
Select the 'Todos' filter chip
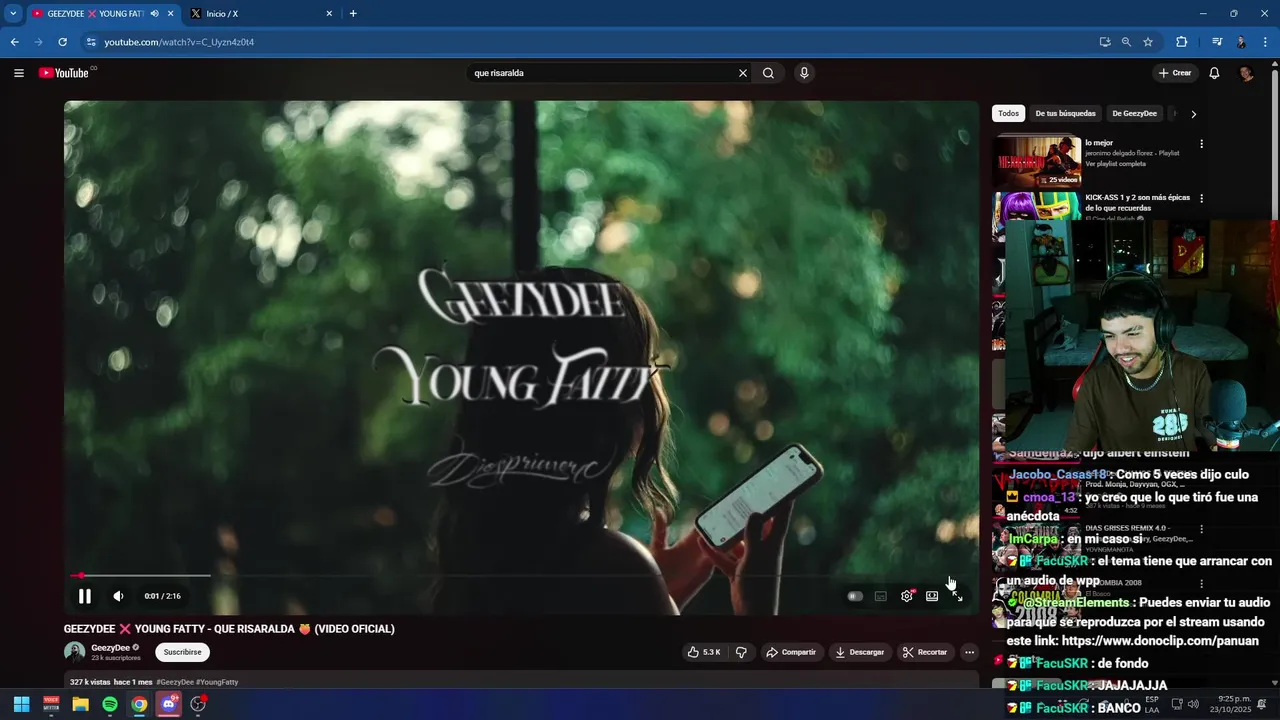pyautogui.click(x=1009, y=113)
